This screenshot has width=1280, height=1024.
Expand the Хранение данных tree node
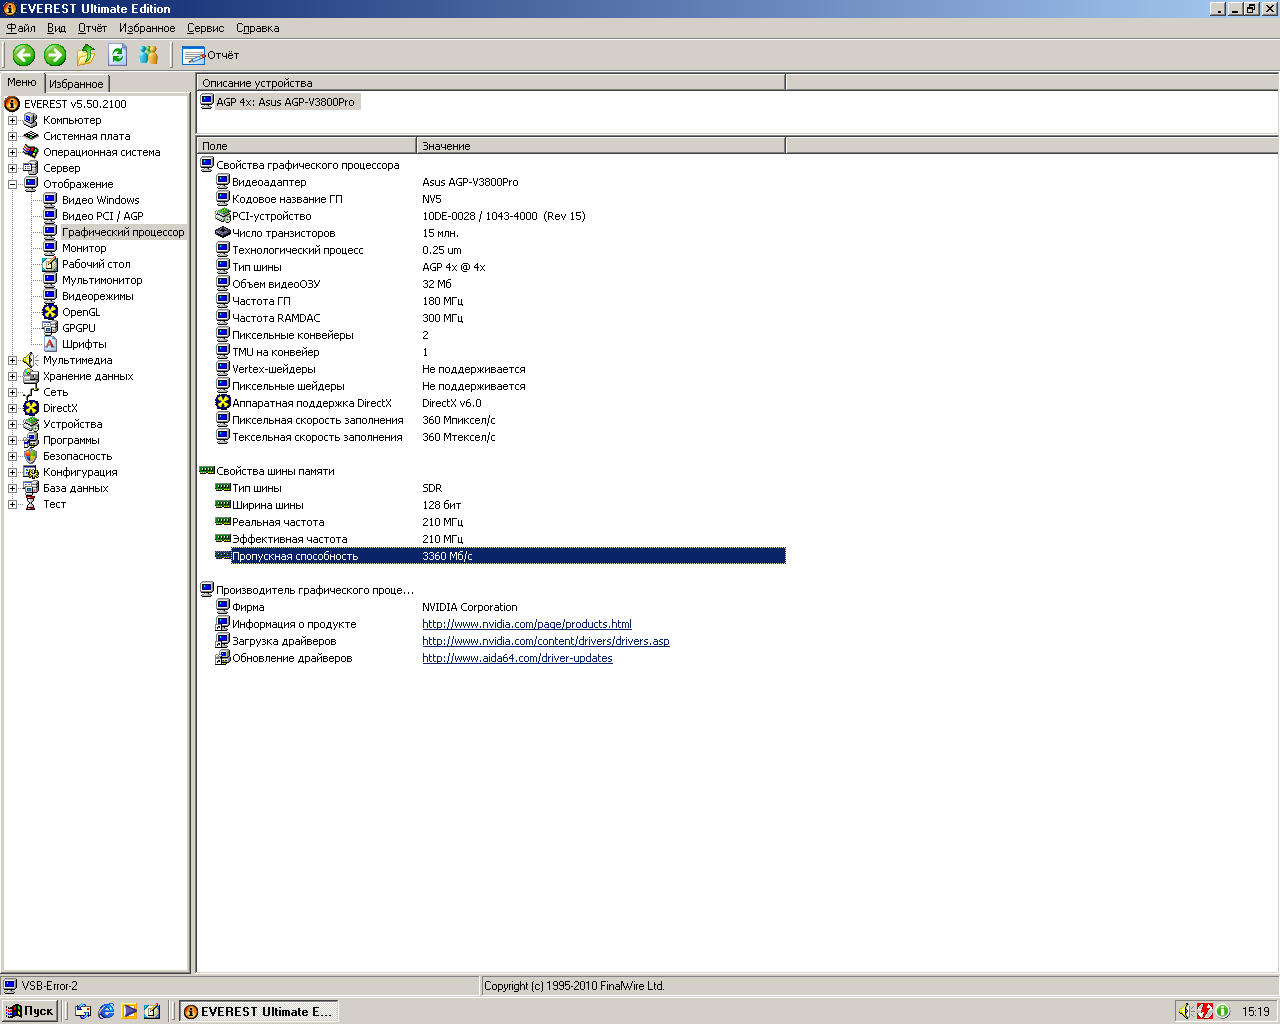(x=12, y=376)
